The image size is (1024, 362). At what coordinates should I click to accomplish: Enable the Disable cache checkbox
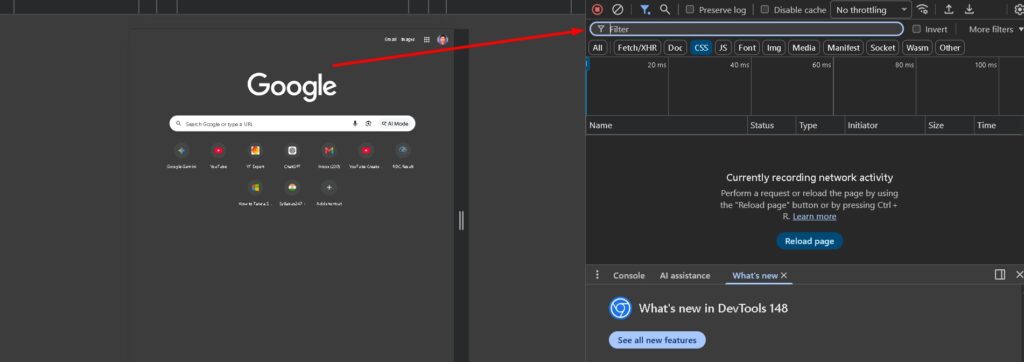coord(765,10)
